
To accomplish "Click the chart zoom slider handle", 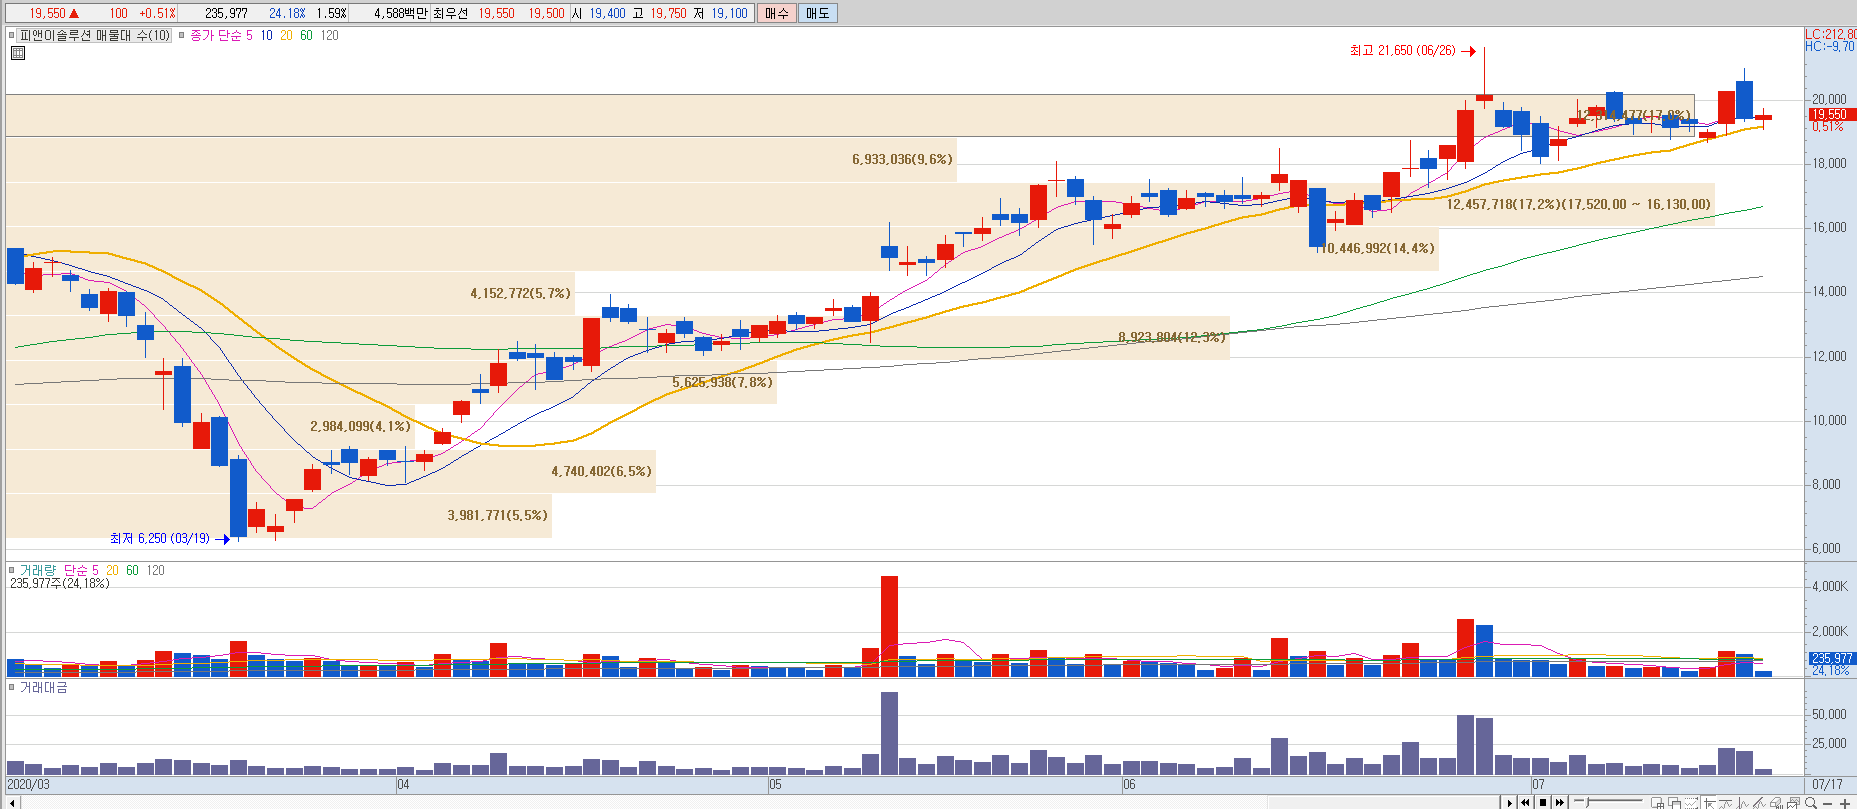I will tap(1586, 802).
